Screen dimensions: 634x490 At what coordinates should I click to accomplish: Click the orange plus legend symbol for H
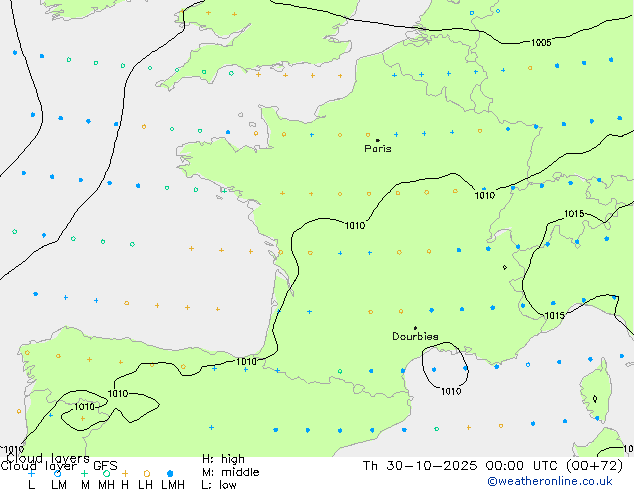point(125,473)
